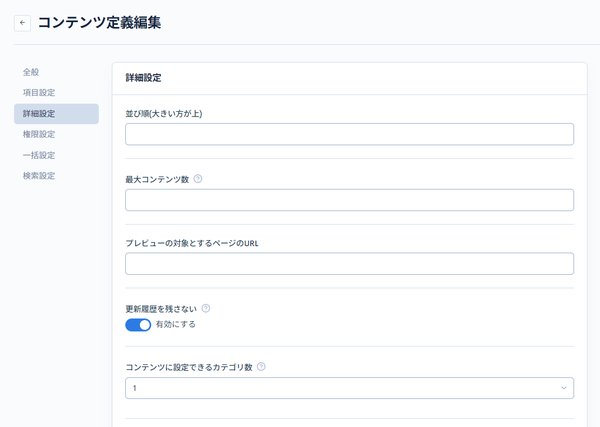Open the カテゴリ数 dropdown showing 1

click(x=349, y=388)
